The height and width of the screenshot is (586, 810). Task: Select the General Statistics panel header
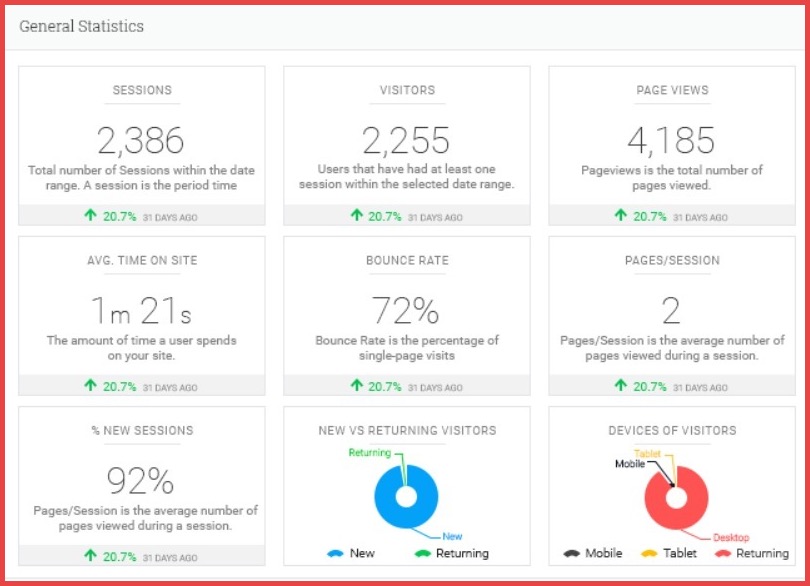pyautogui.click(x=82, y=27)
